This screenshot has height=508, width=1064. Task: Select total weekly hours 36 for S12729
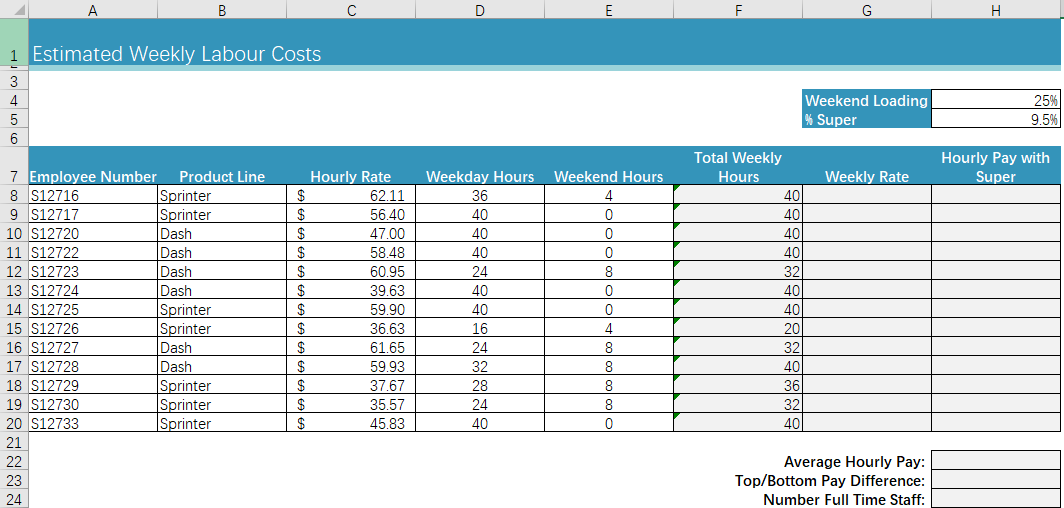pyautogui.click(x=738, y=385)
